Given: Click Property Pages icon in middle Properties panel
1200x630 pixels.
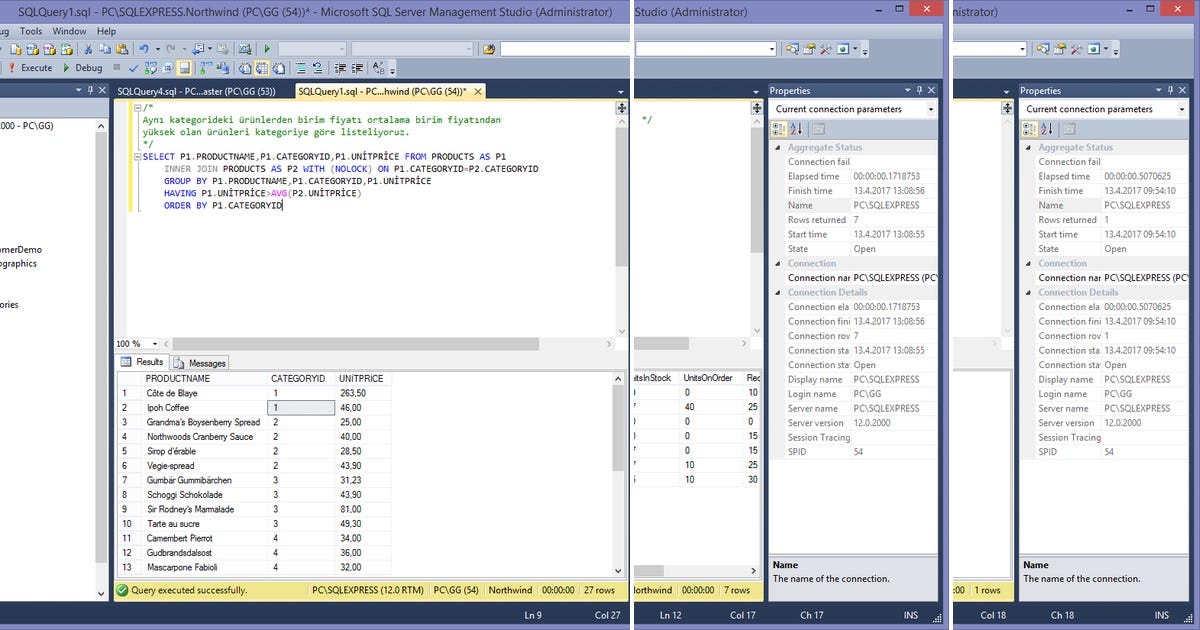Looking at the screenshot, I should 819,129.
